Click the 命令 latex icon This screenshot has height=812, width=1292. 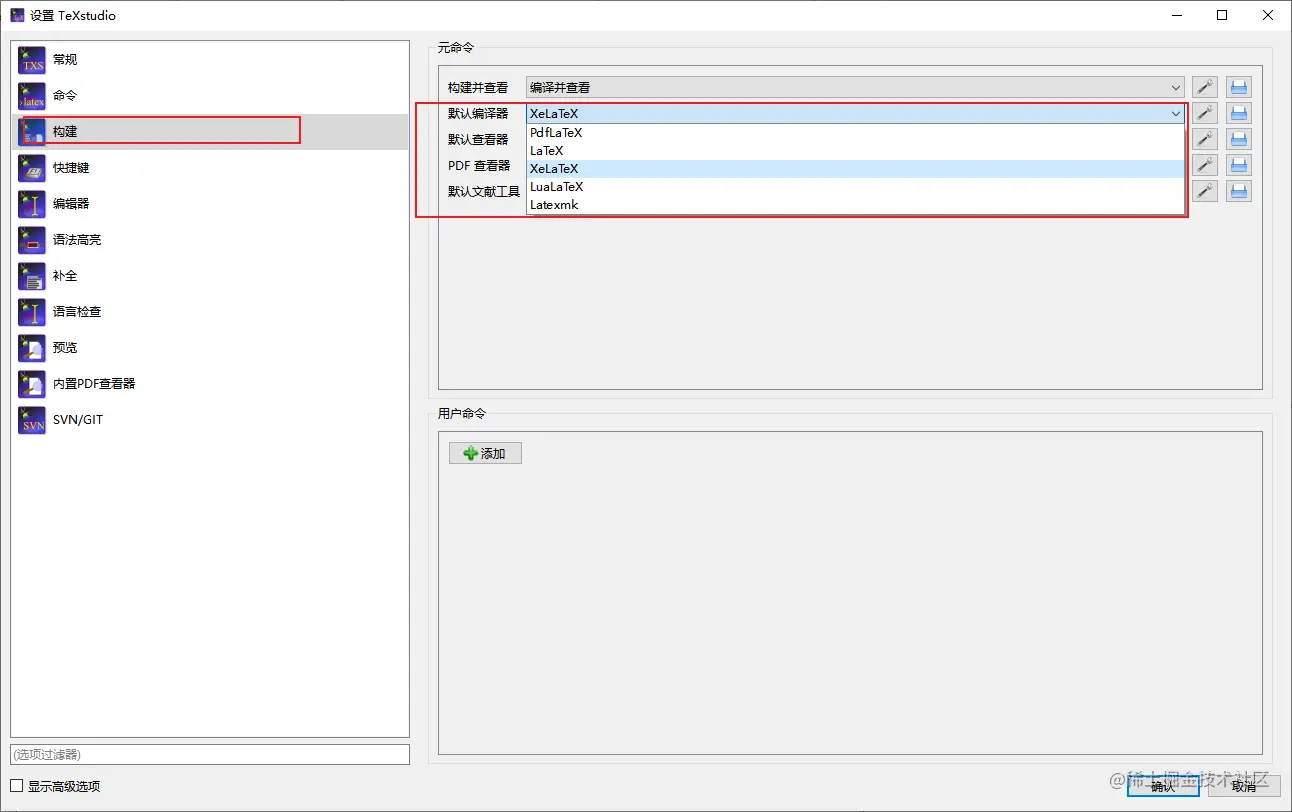click(32, 96)
